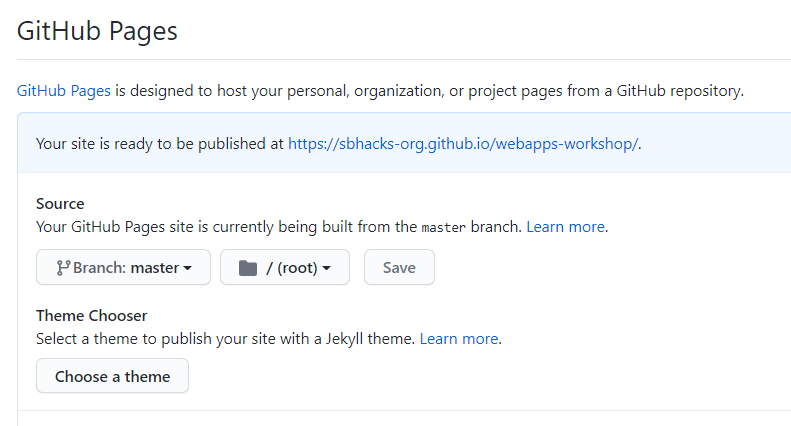Visit the sbhacks-org.github.io site URL link
The height and width of the screenshot is (426, 791).
[x=463, y=143]
